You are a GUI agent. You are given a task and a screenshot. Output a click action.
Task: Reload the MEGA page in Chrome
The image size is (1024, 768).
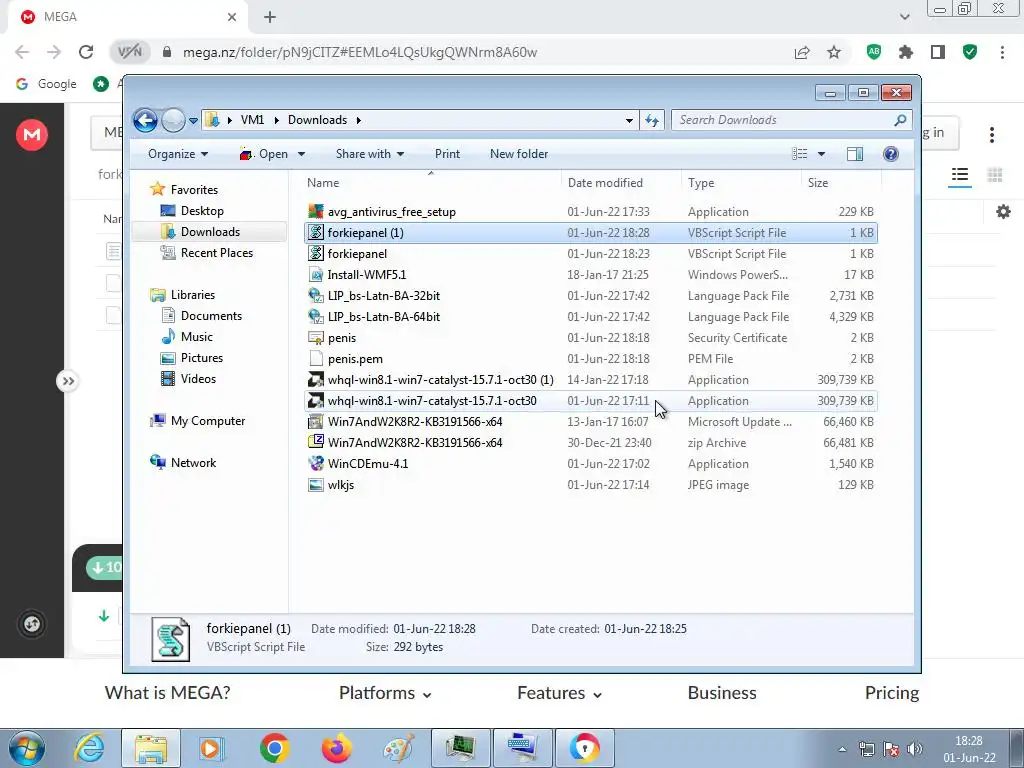86,52
